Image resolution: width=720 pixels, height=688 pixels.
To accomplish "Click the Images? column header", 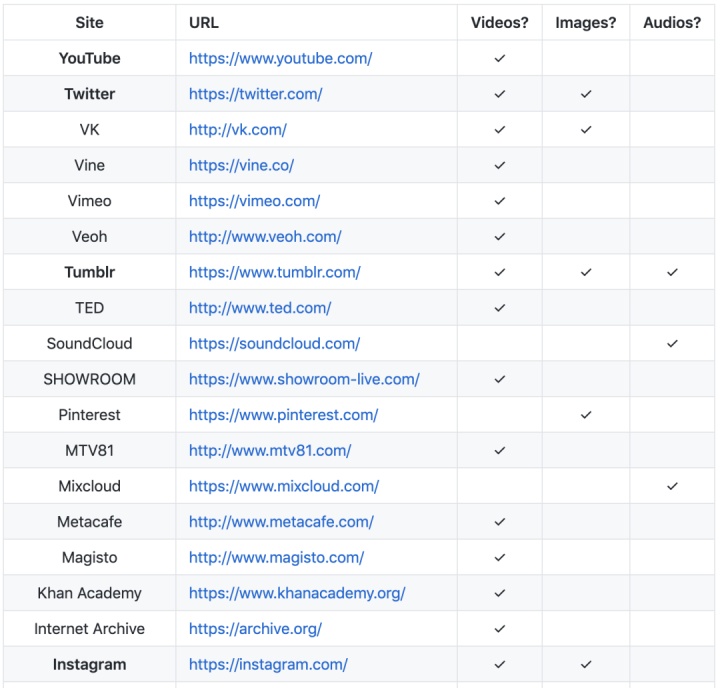I will coord(586,23).
